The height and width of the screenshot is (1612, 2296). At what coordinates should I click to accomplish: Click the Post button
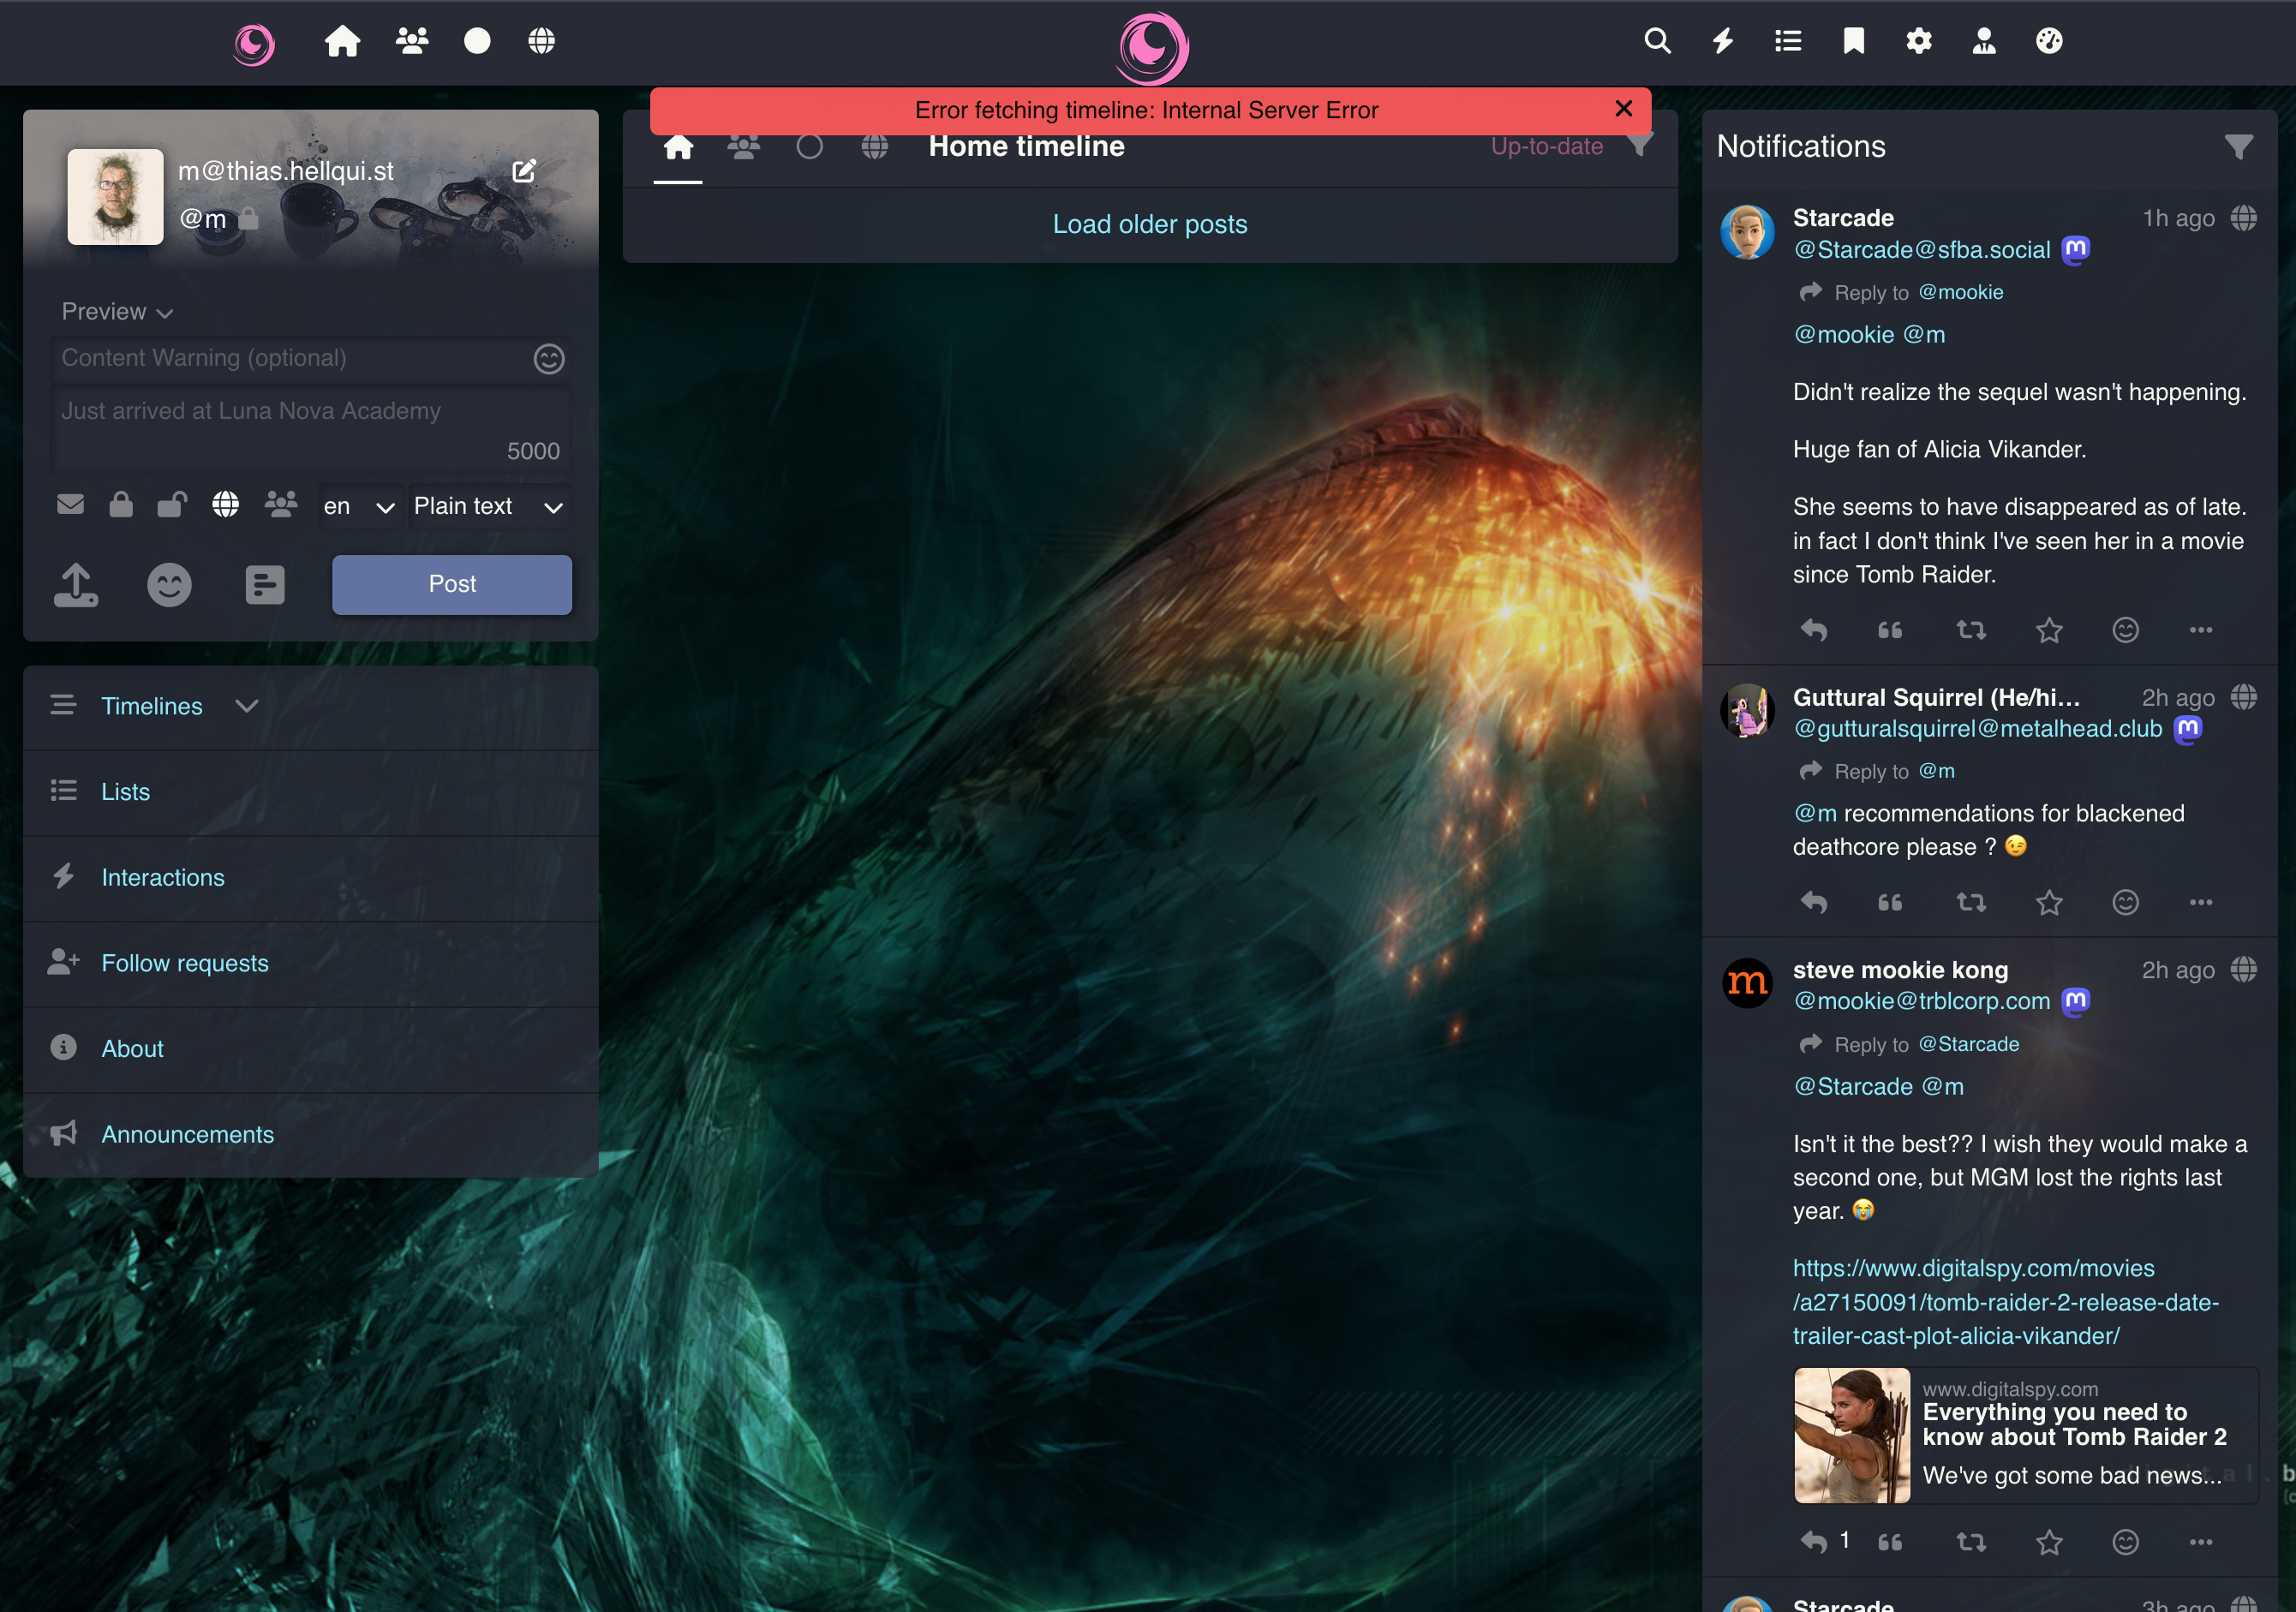452,585
